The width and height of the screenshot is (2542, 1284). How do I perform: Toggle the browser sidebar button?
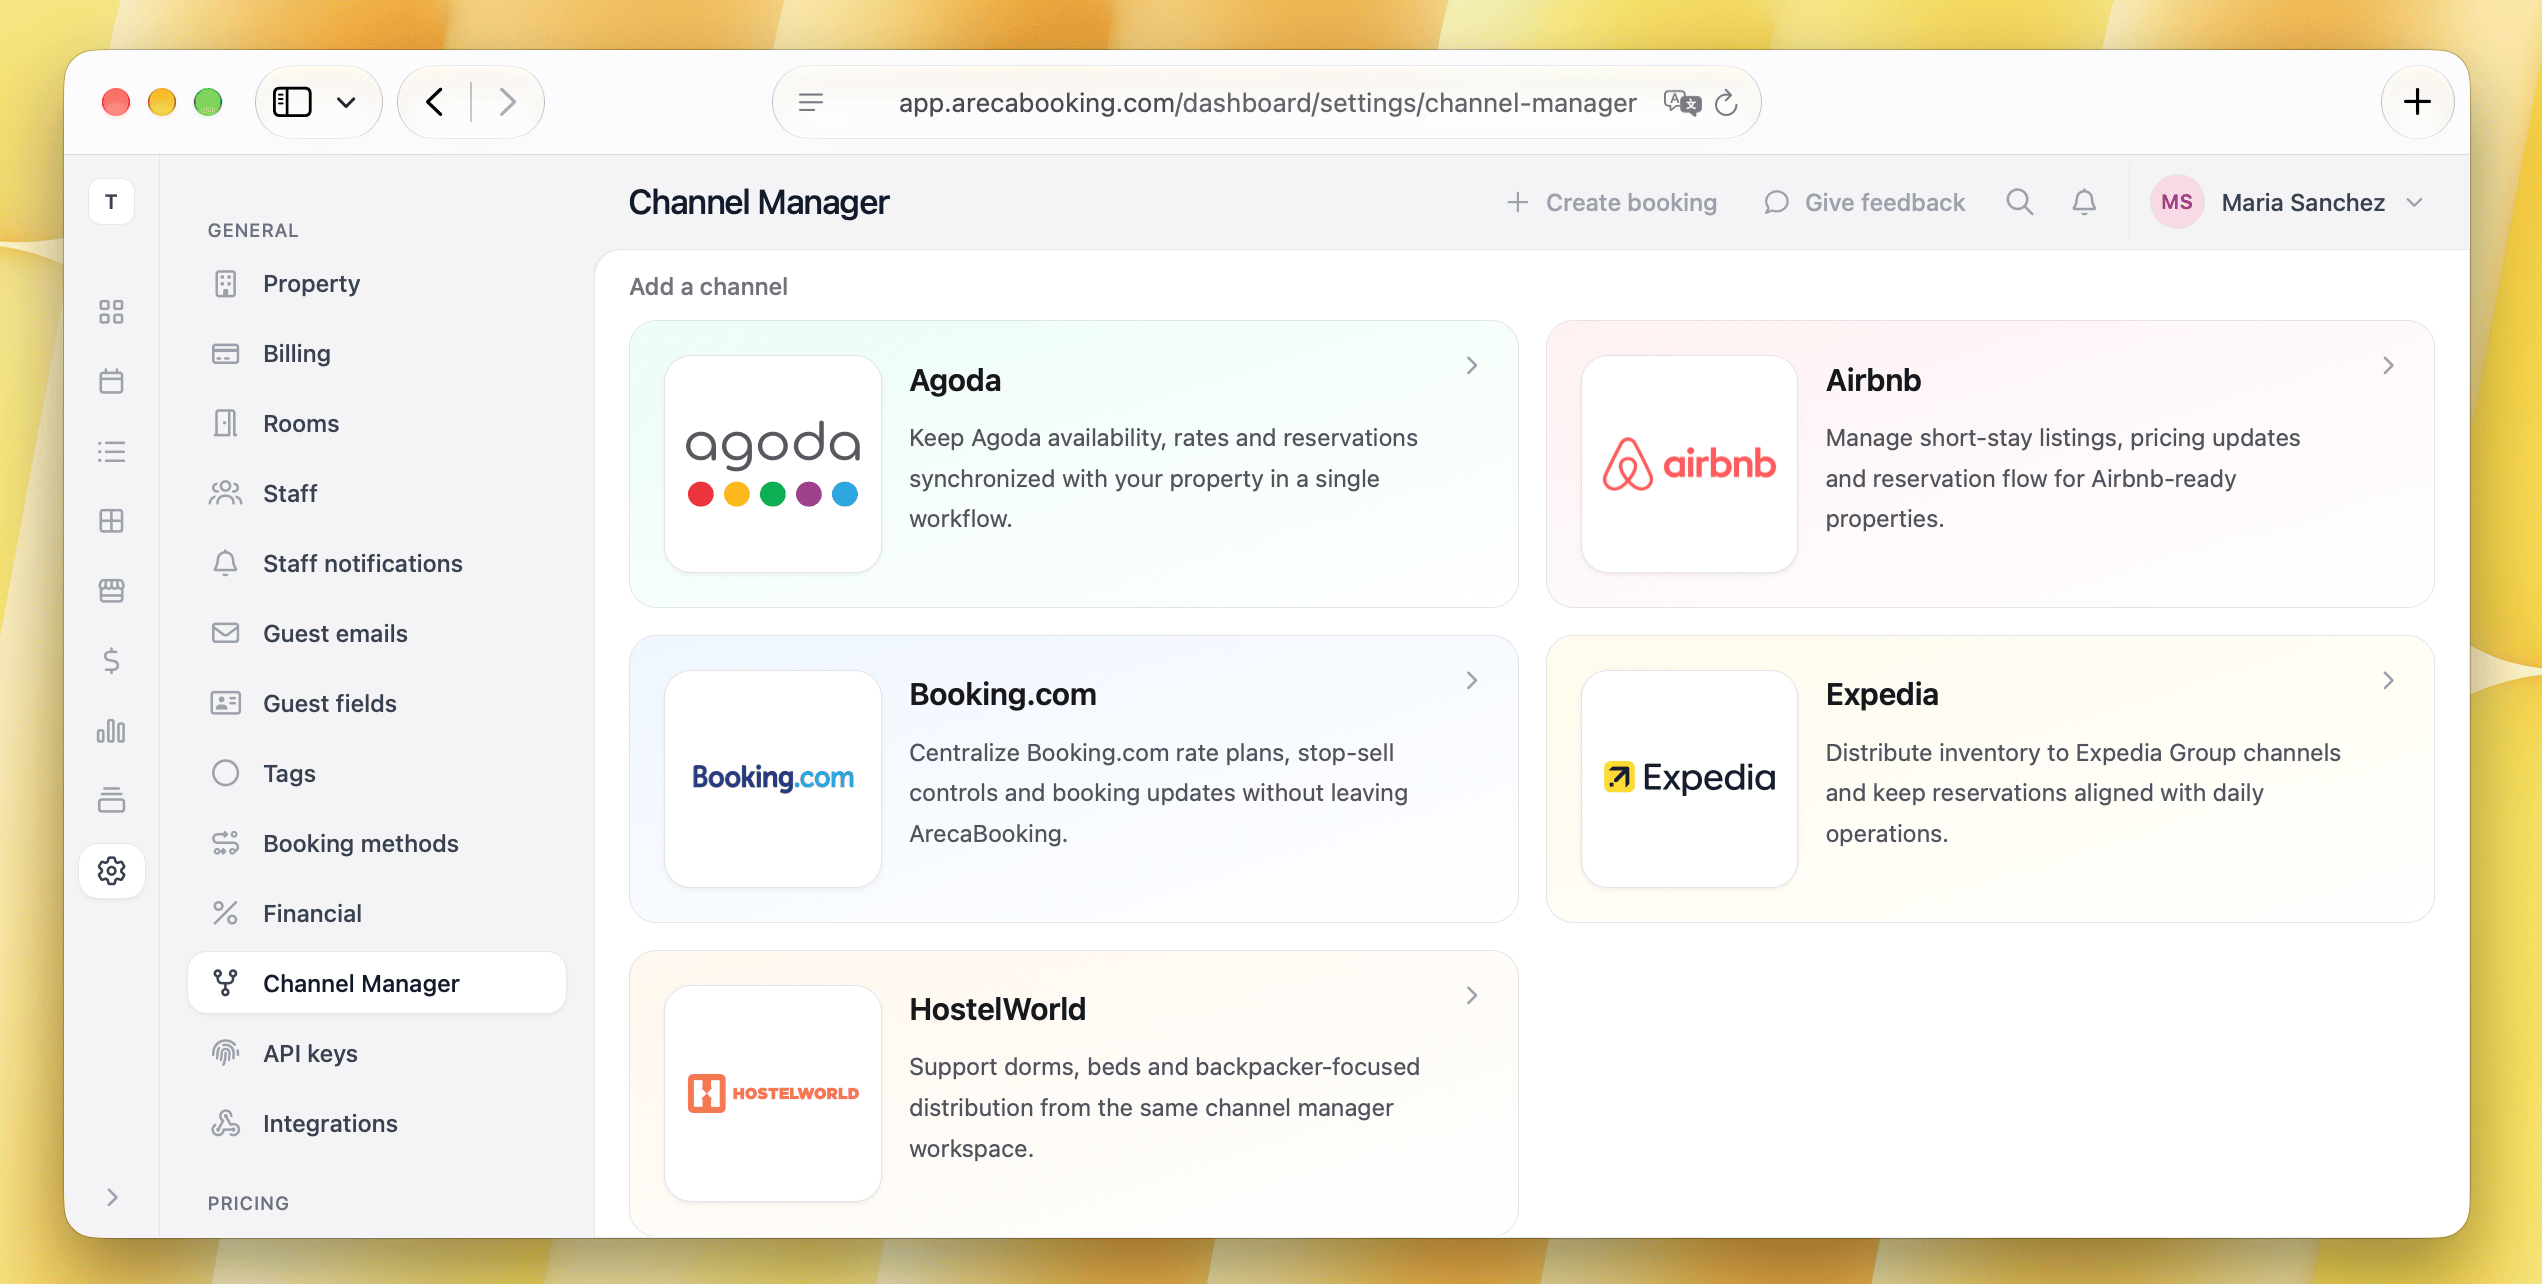tap(292, 102)
